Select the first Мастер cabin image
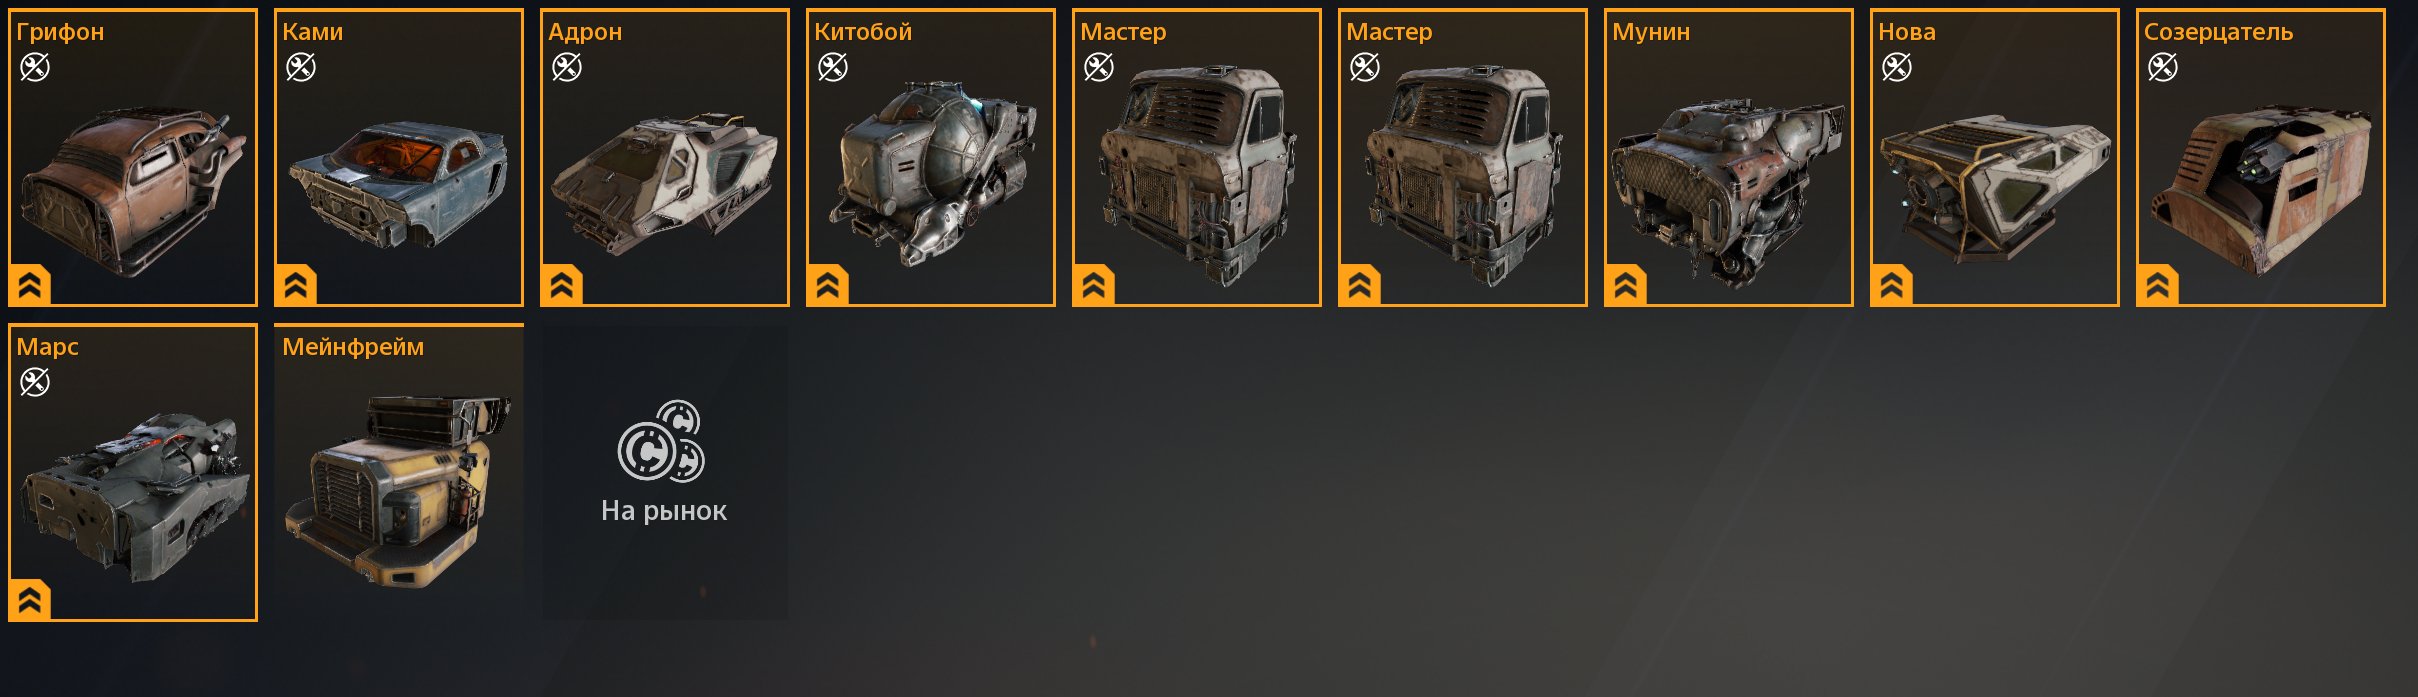2418x697 pixels. [x=1197, y=175]
